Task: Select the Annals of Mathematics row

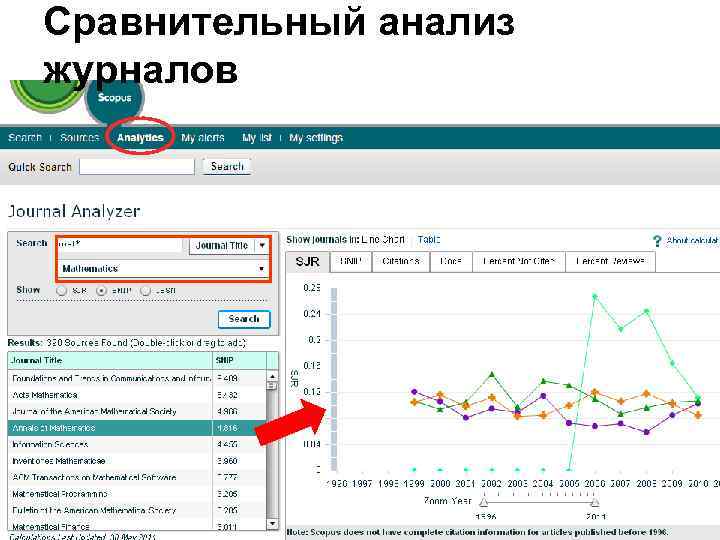Action: click(137, 428)
